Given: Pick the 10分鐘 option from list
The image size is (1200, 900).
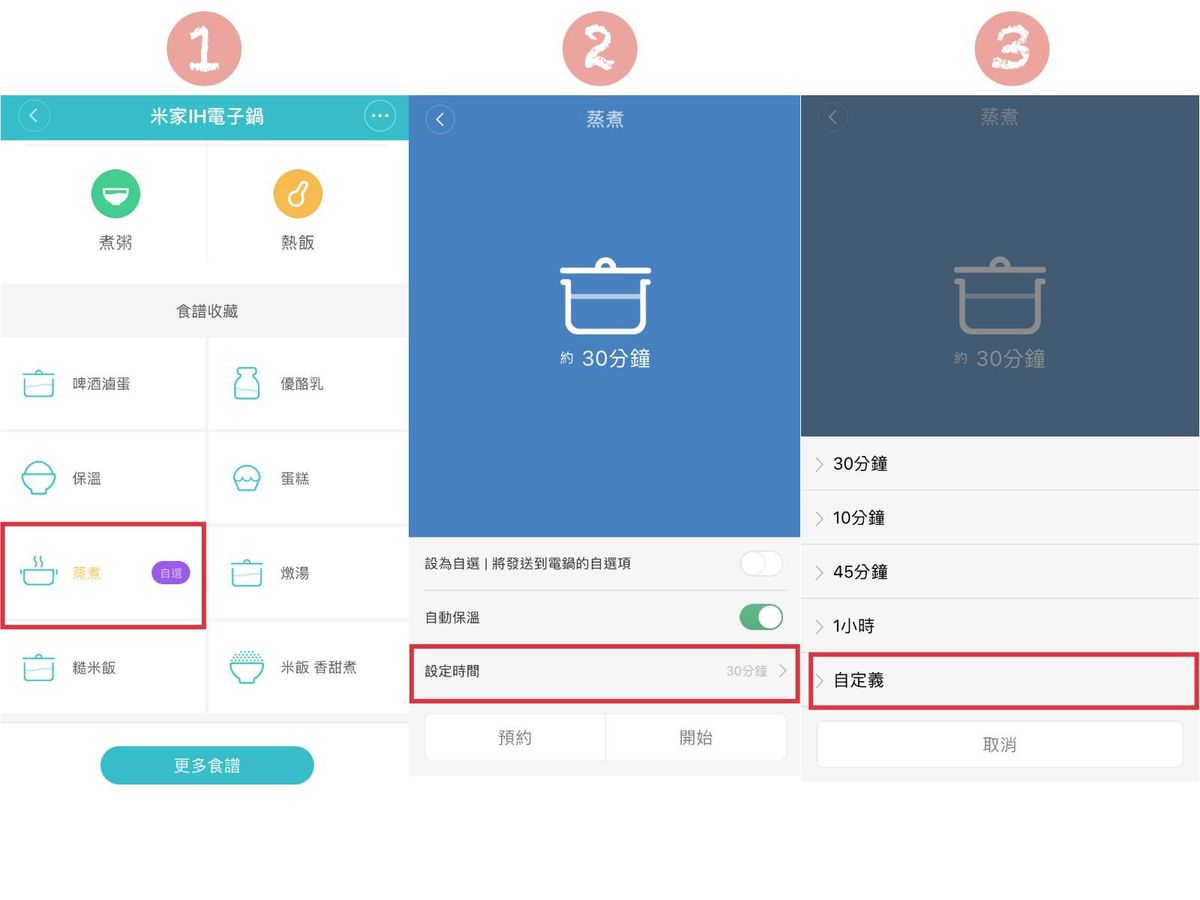Looking at the screenshot, I should pyautogui.click(x=1000, y=518).
